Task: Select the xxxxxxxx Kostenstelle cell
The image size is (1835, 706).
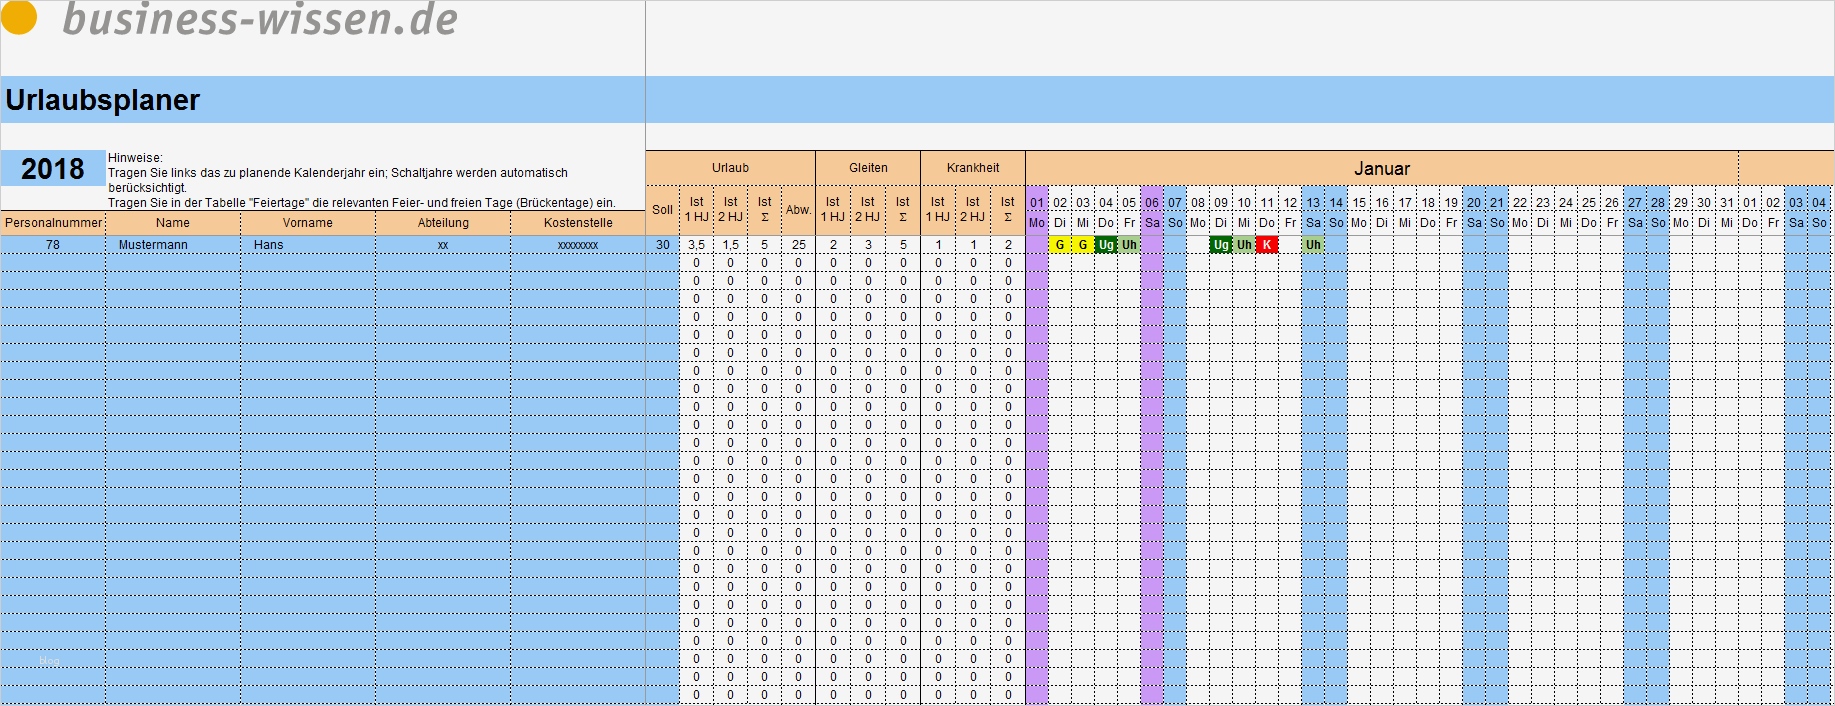Action: pyautogui.click(x=578, y=245)
